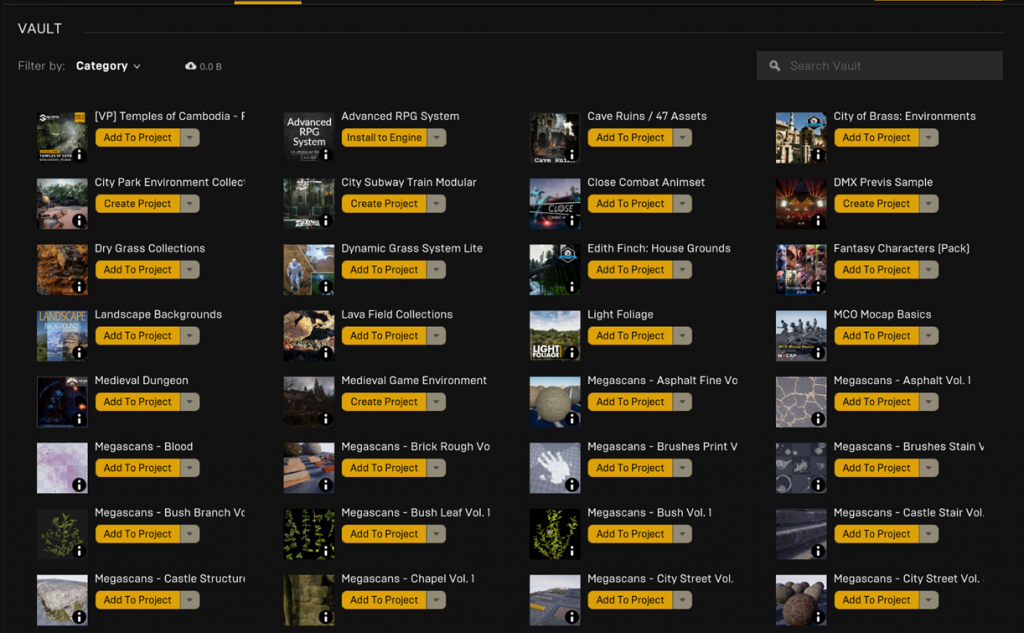The width and height of the screenshot is (1024, 633).
Task: Click the 'Megascans - Blood' title text
Action: [144, 446]
